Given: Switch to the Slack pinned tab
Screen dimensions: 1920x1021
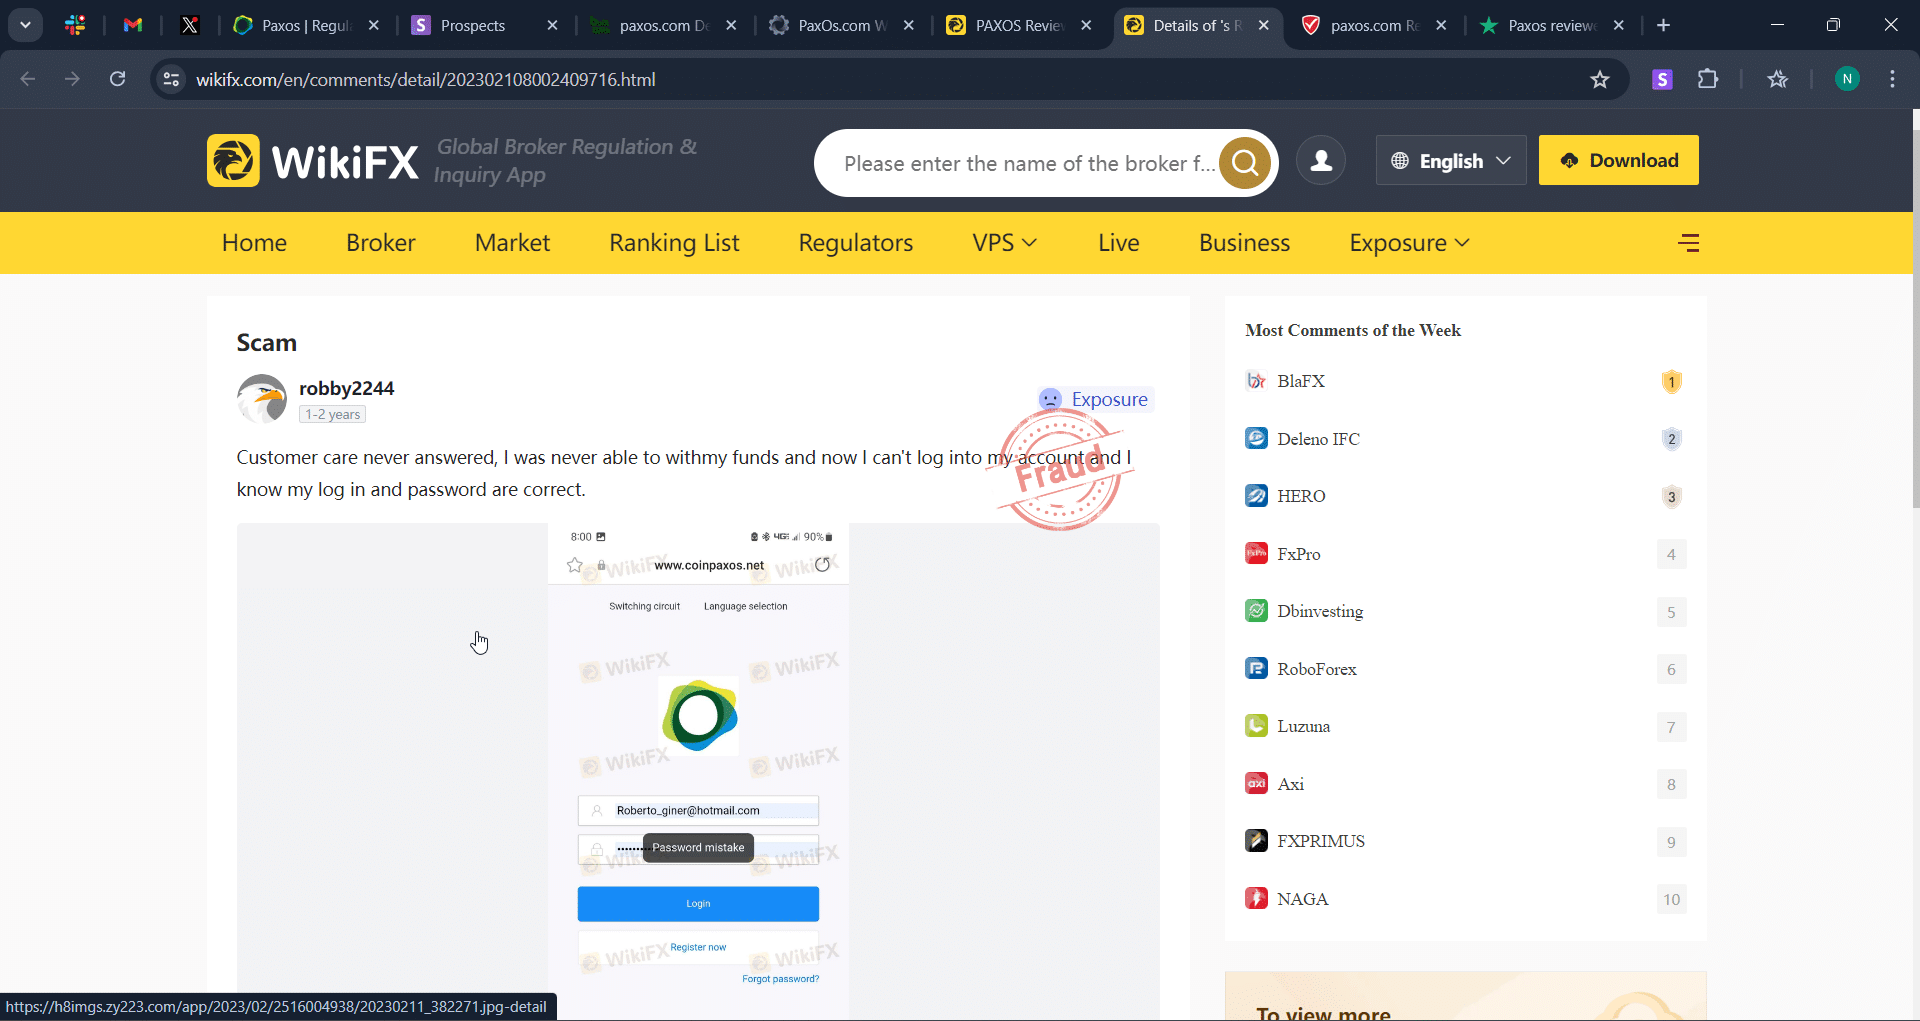Looking at the screenshot, I should [75, 25].
